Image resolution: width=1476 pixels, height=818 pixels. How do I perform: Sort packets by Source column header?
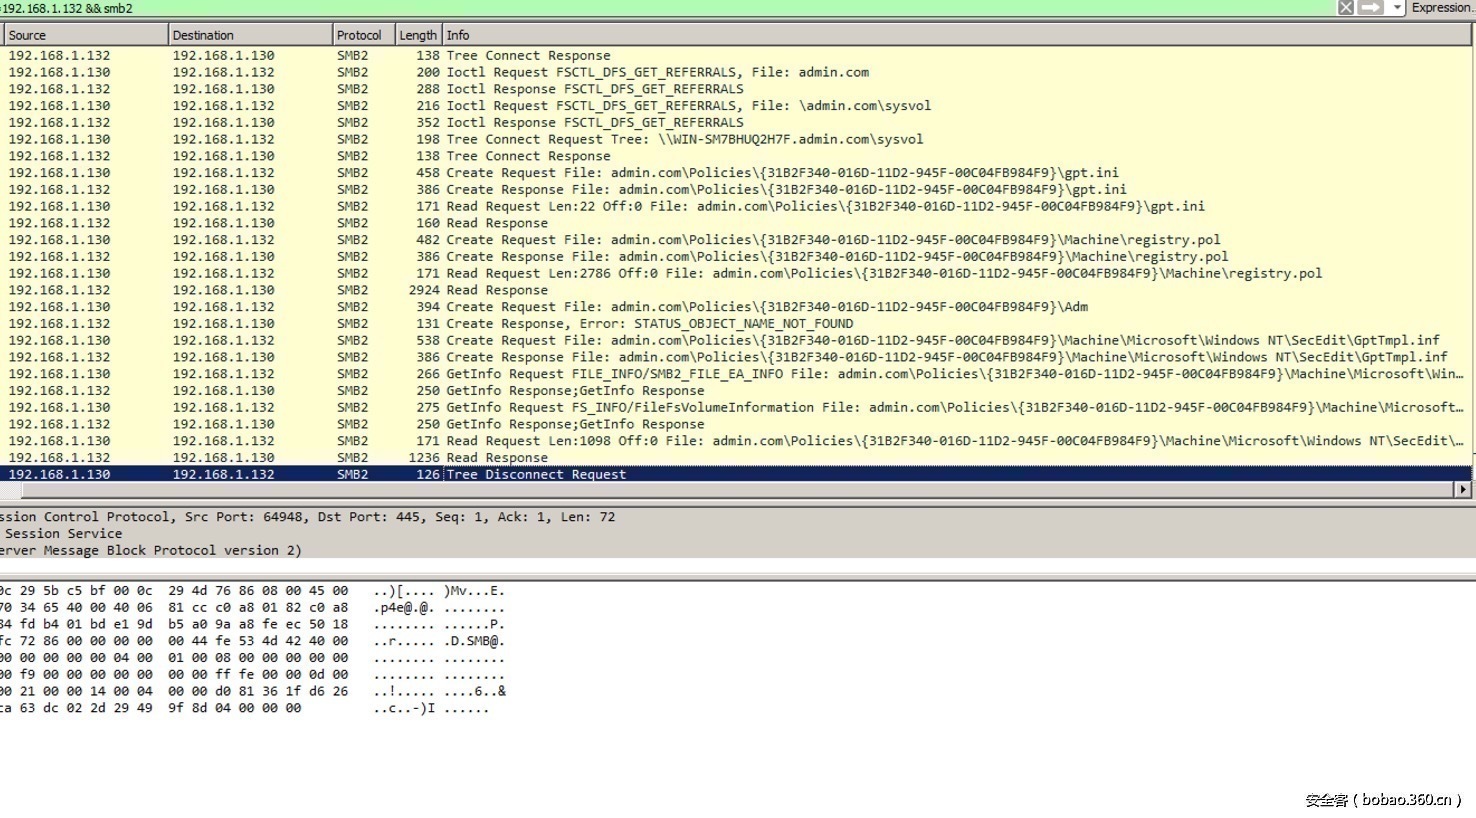pyautogui.click(x=85, y=35)
